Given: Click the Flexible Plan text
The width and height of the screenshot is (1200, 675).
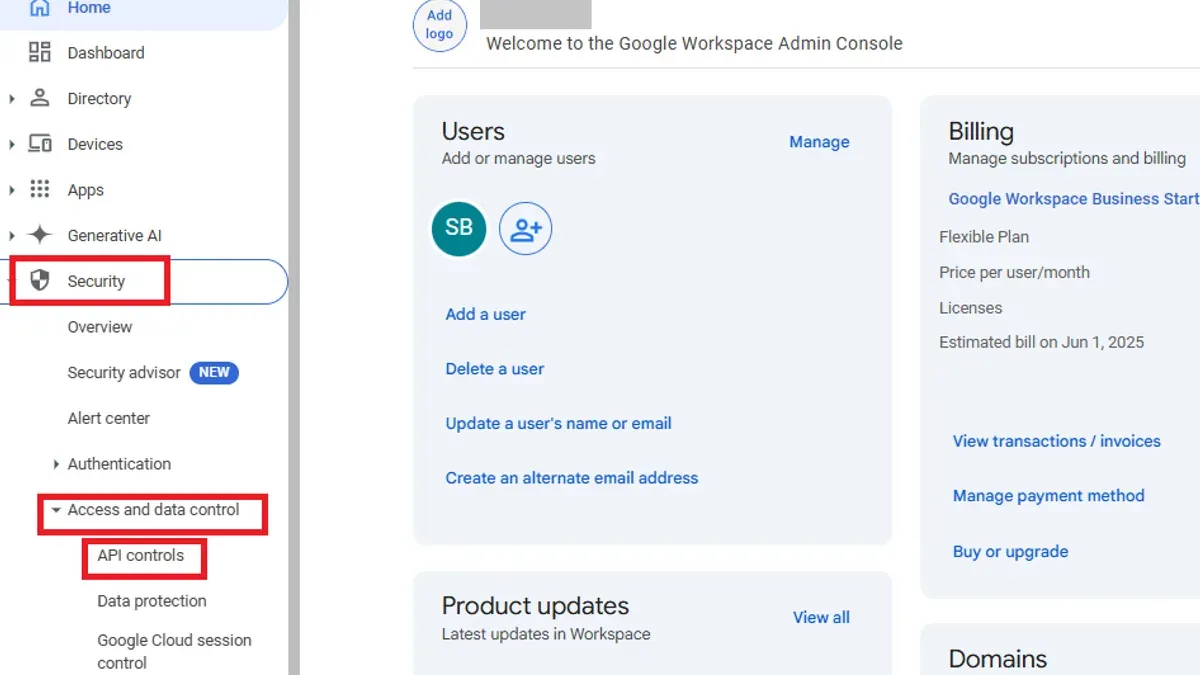Looking at the screenshot, I should coord(984,237).
